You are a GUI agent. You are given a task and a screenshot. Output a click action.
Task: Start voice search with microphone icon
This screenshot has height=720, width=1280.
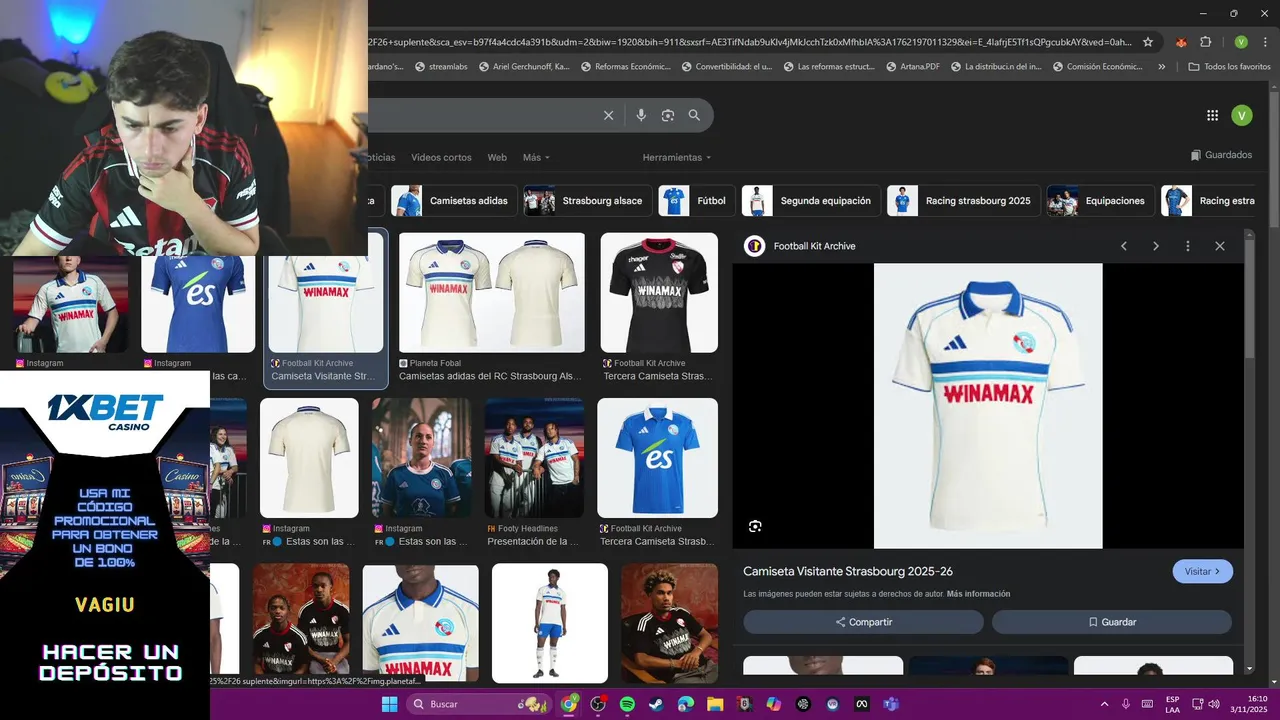tap(641, 115)
